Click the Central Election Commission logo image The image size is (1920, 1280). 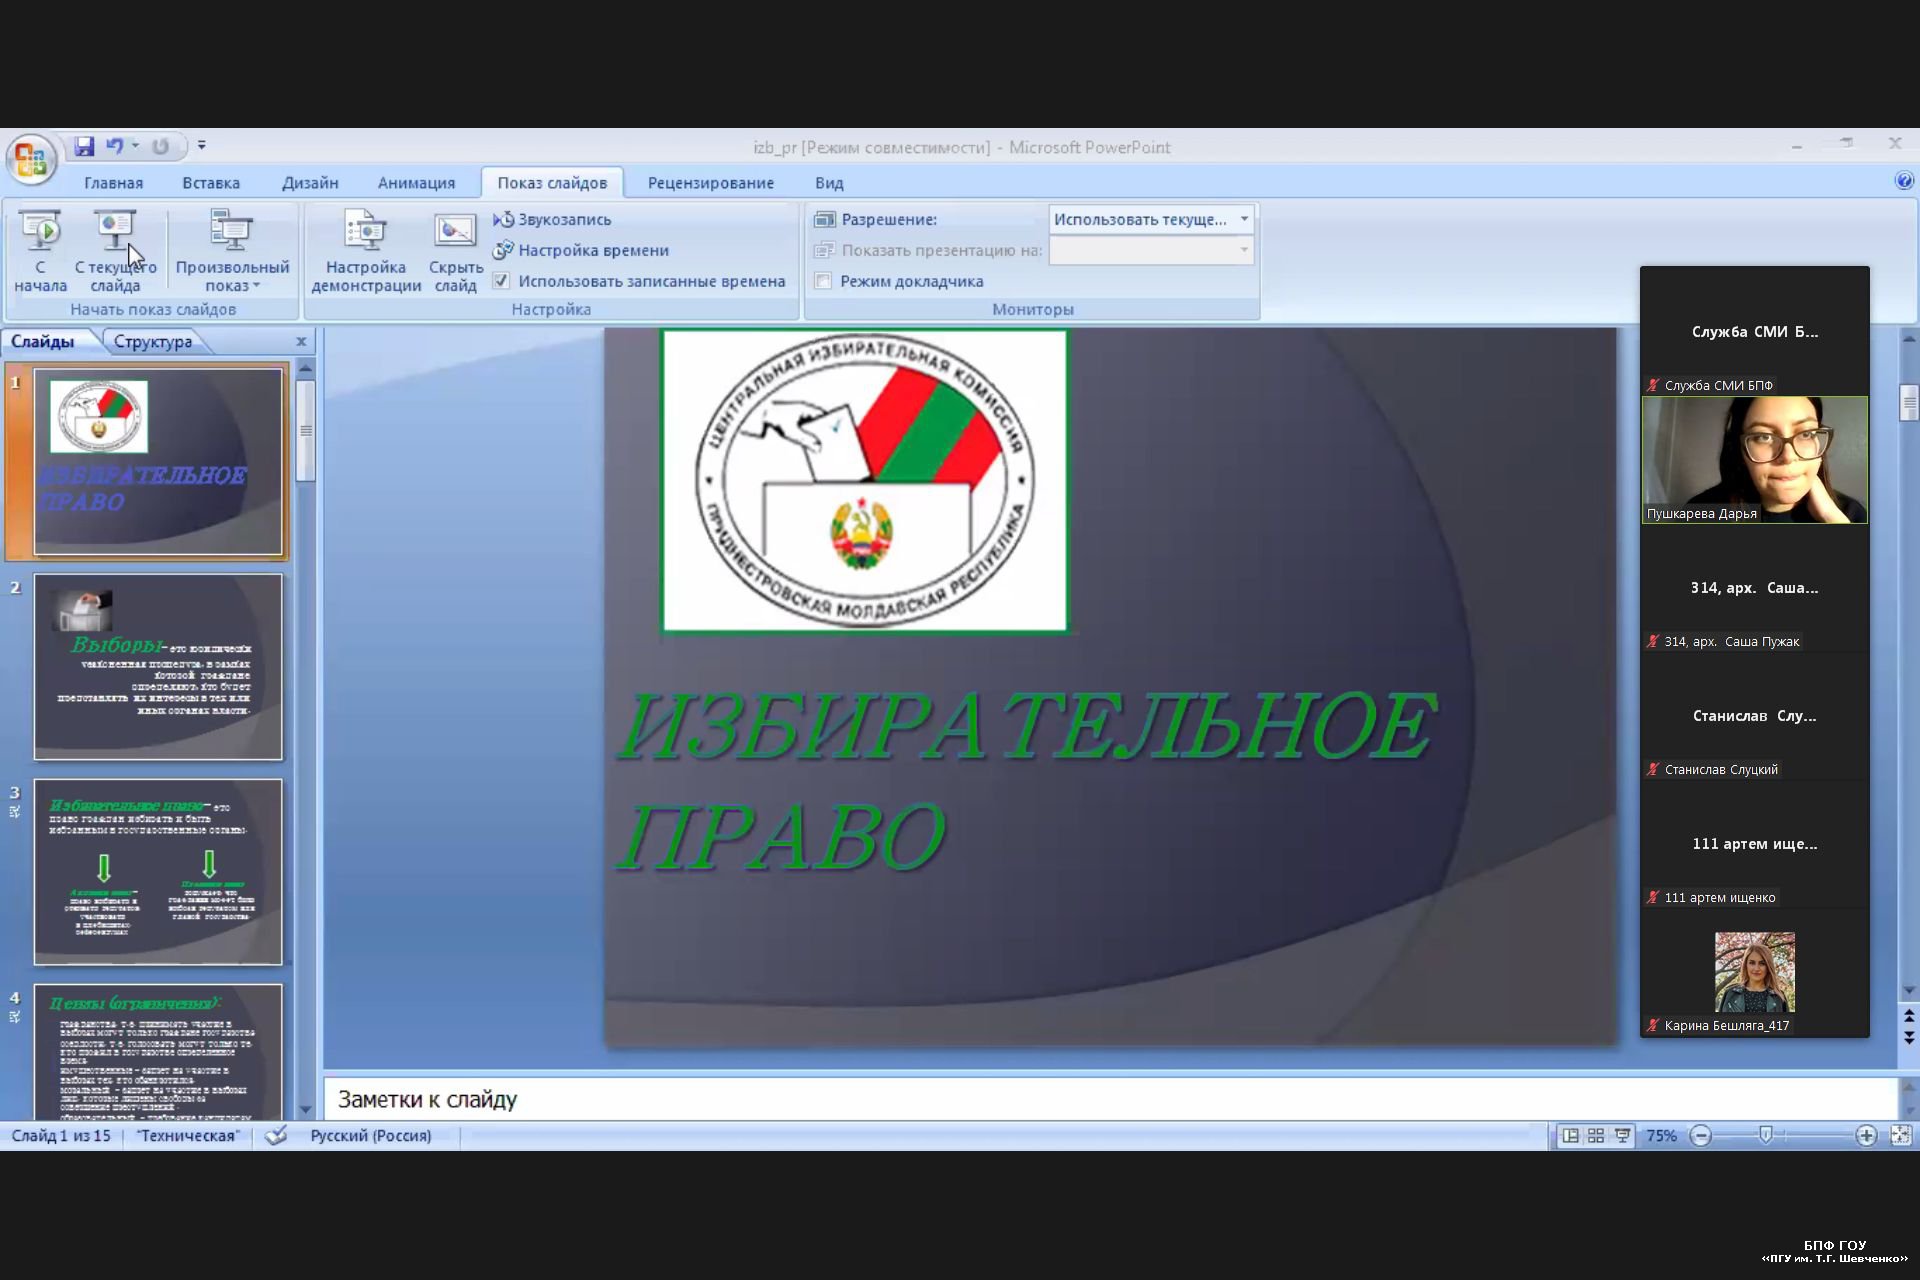pyautogui.click(x=865, y=481)
